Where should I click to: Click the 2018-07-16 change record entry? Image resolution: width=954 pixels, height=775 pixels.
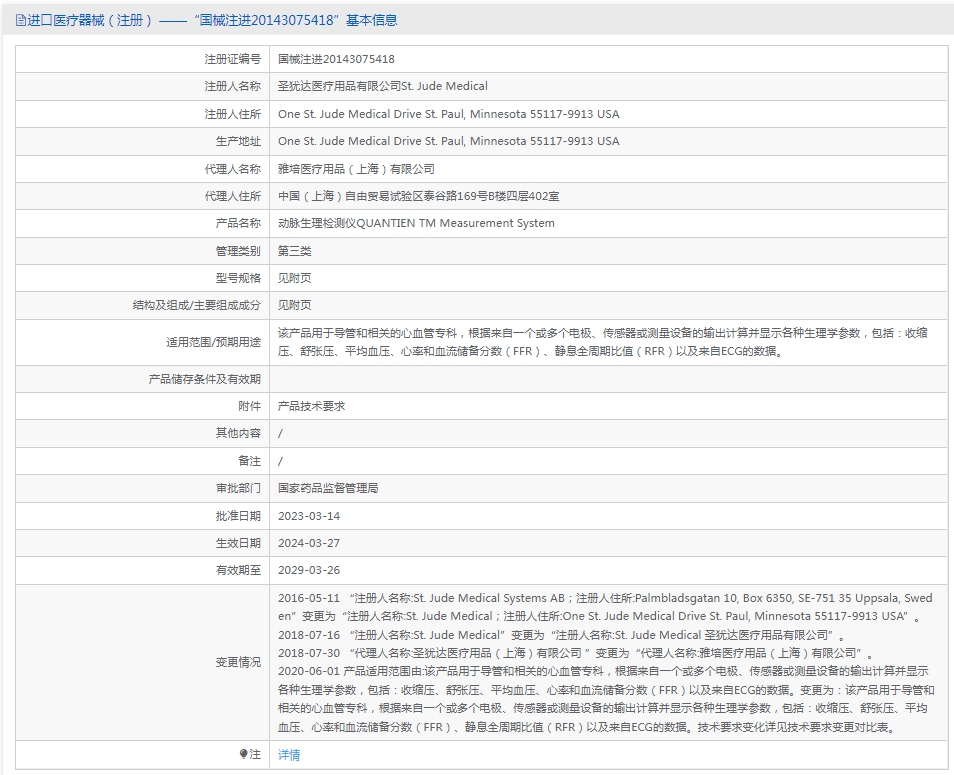(x=562, y=635)
